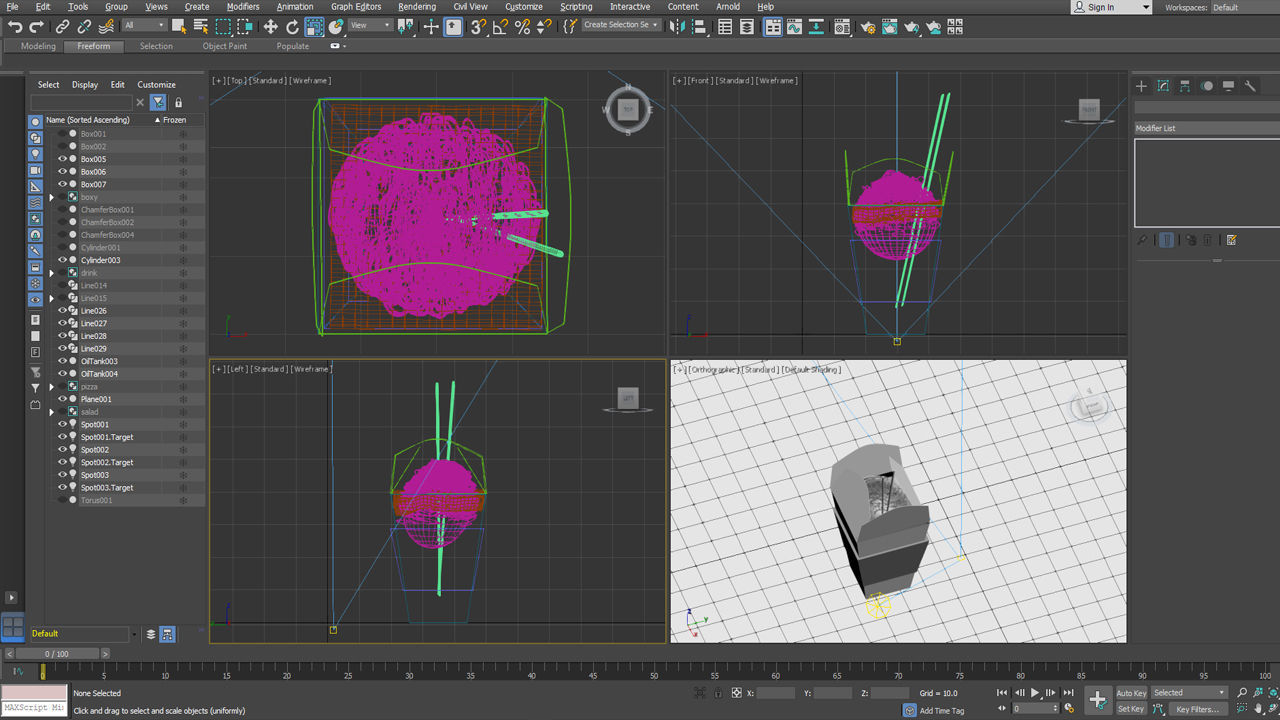Open the Rendering menu
The height and width of the screenshot is (720, 1280).
point(417,7)
